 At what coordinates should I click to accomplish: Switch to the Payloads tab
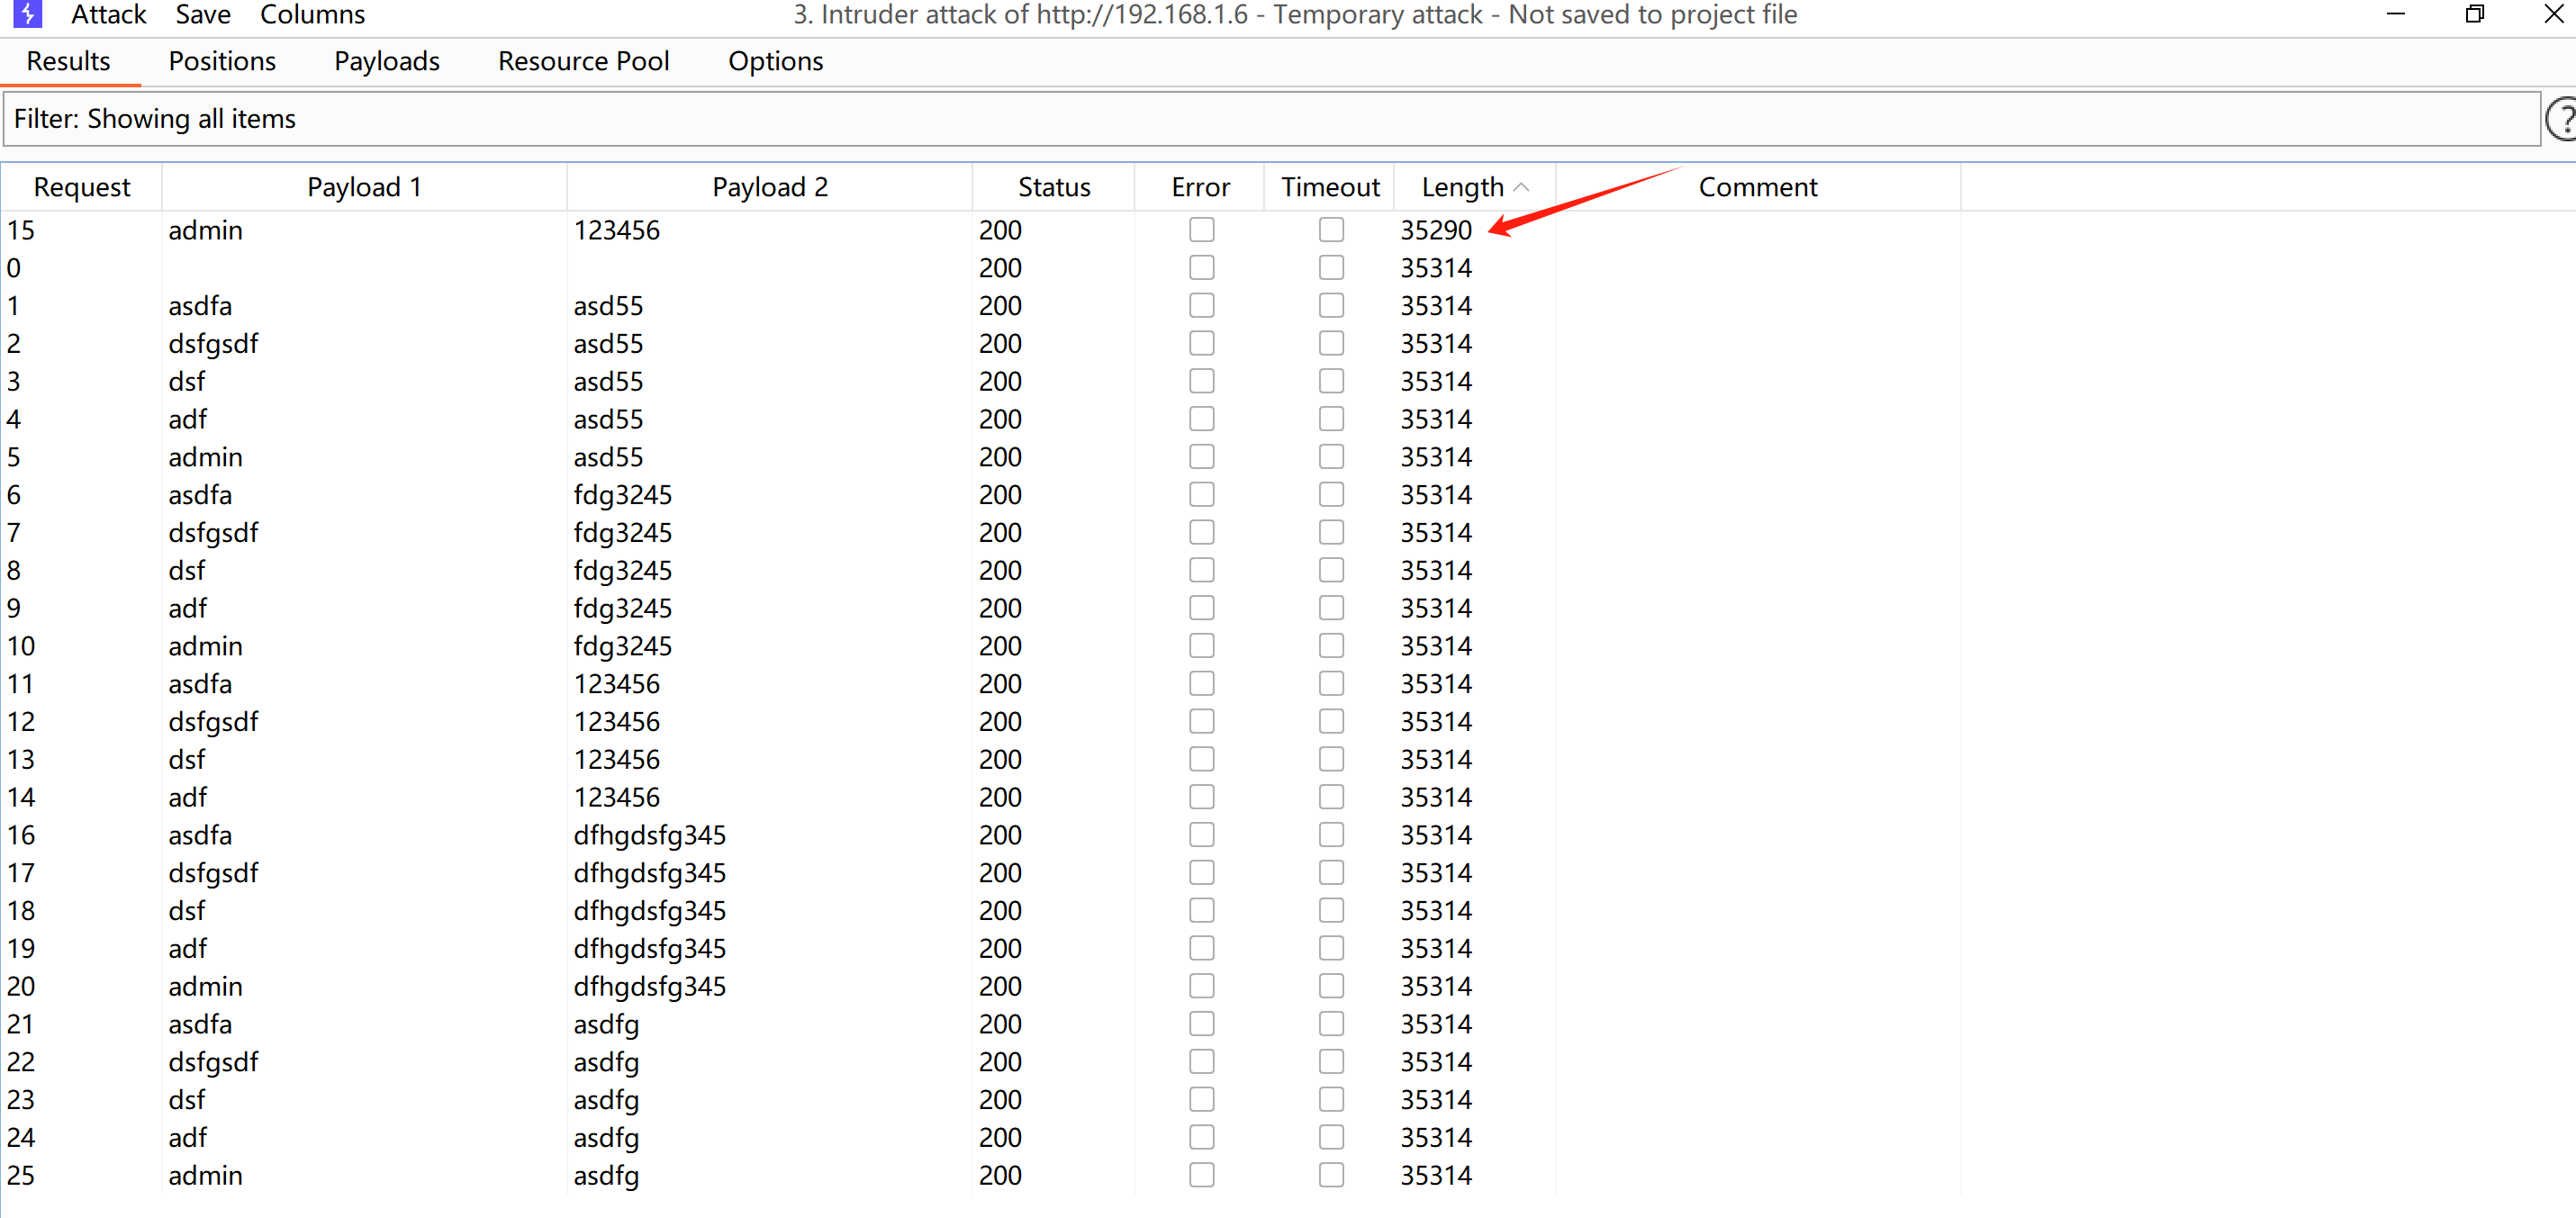(x=386, y=61)
